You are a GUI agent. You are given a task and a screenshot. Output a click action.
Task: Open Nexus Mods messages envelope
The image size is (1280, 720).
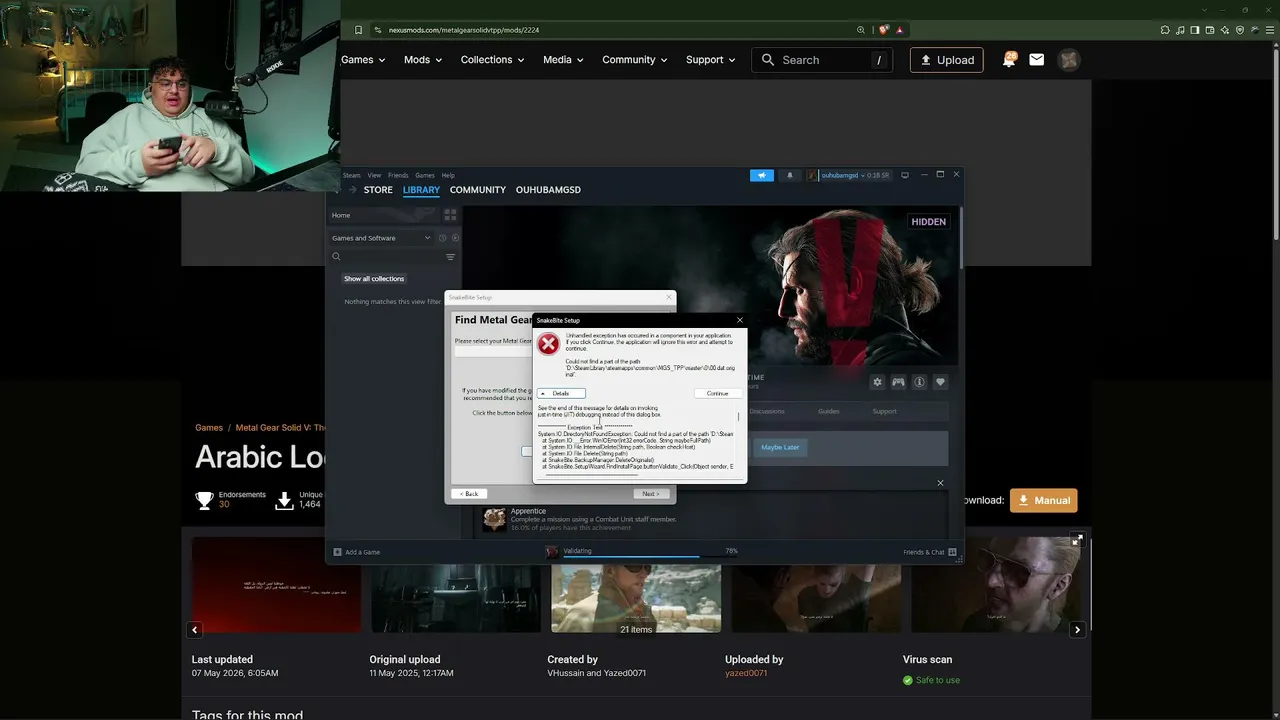click(1037, 60)
